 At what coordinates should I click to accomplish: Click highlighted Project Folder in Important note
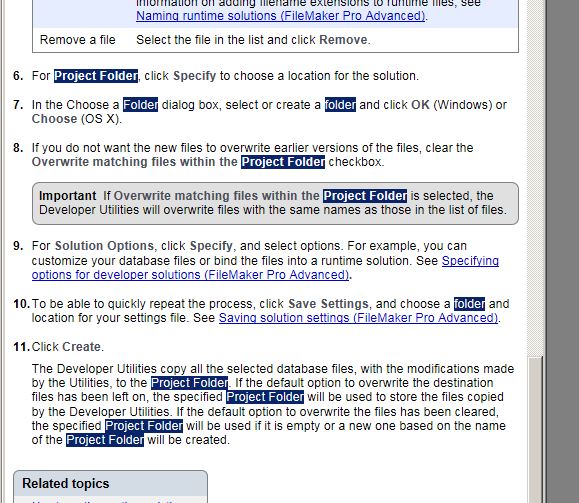pyautogui.click(x=365, y=196)
